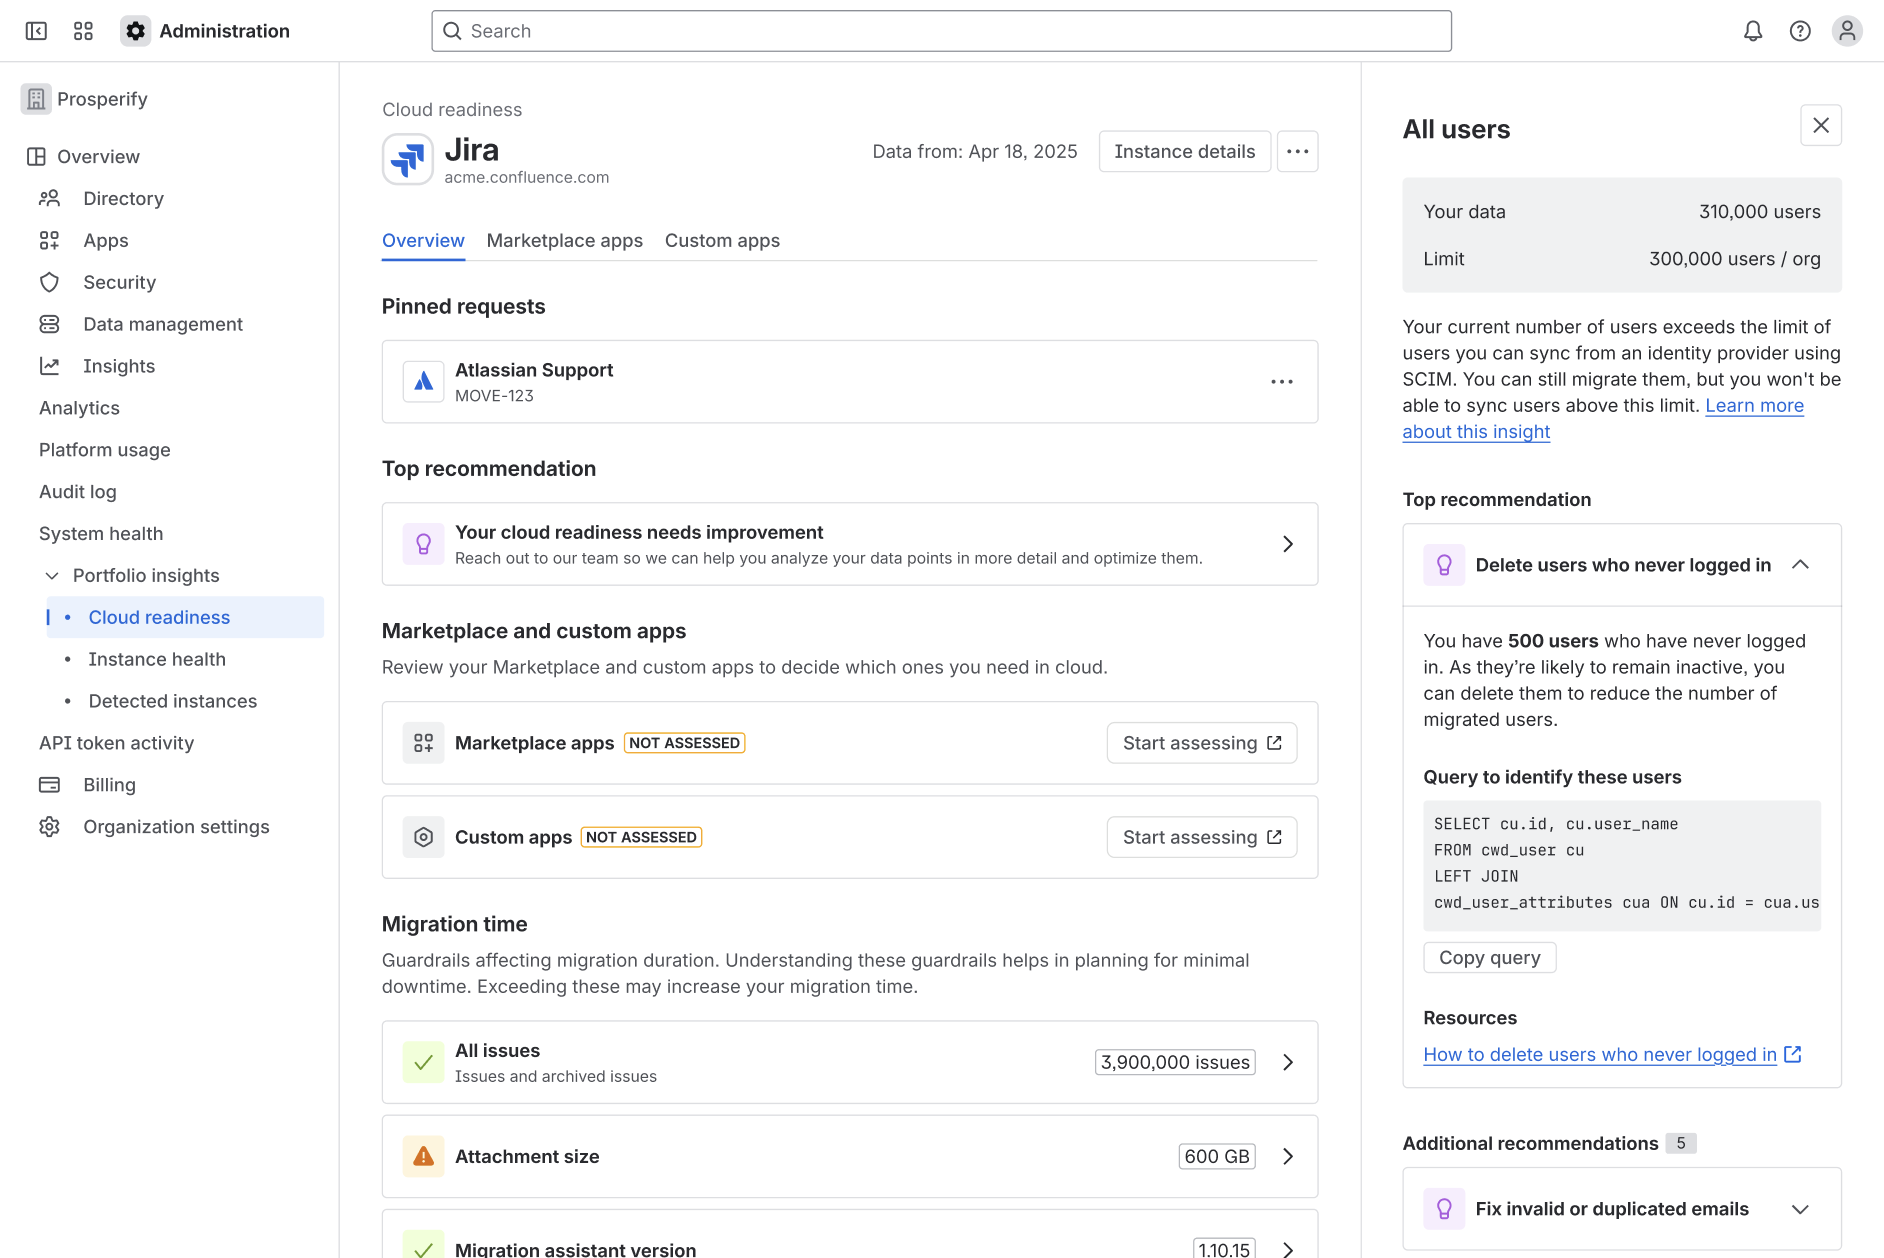This screenshot has width=1884, height=1258.
Task: Open the app switcher grid icon
Action: (83, 31)
